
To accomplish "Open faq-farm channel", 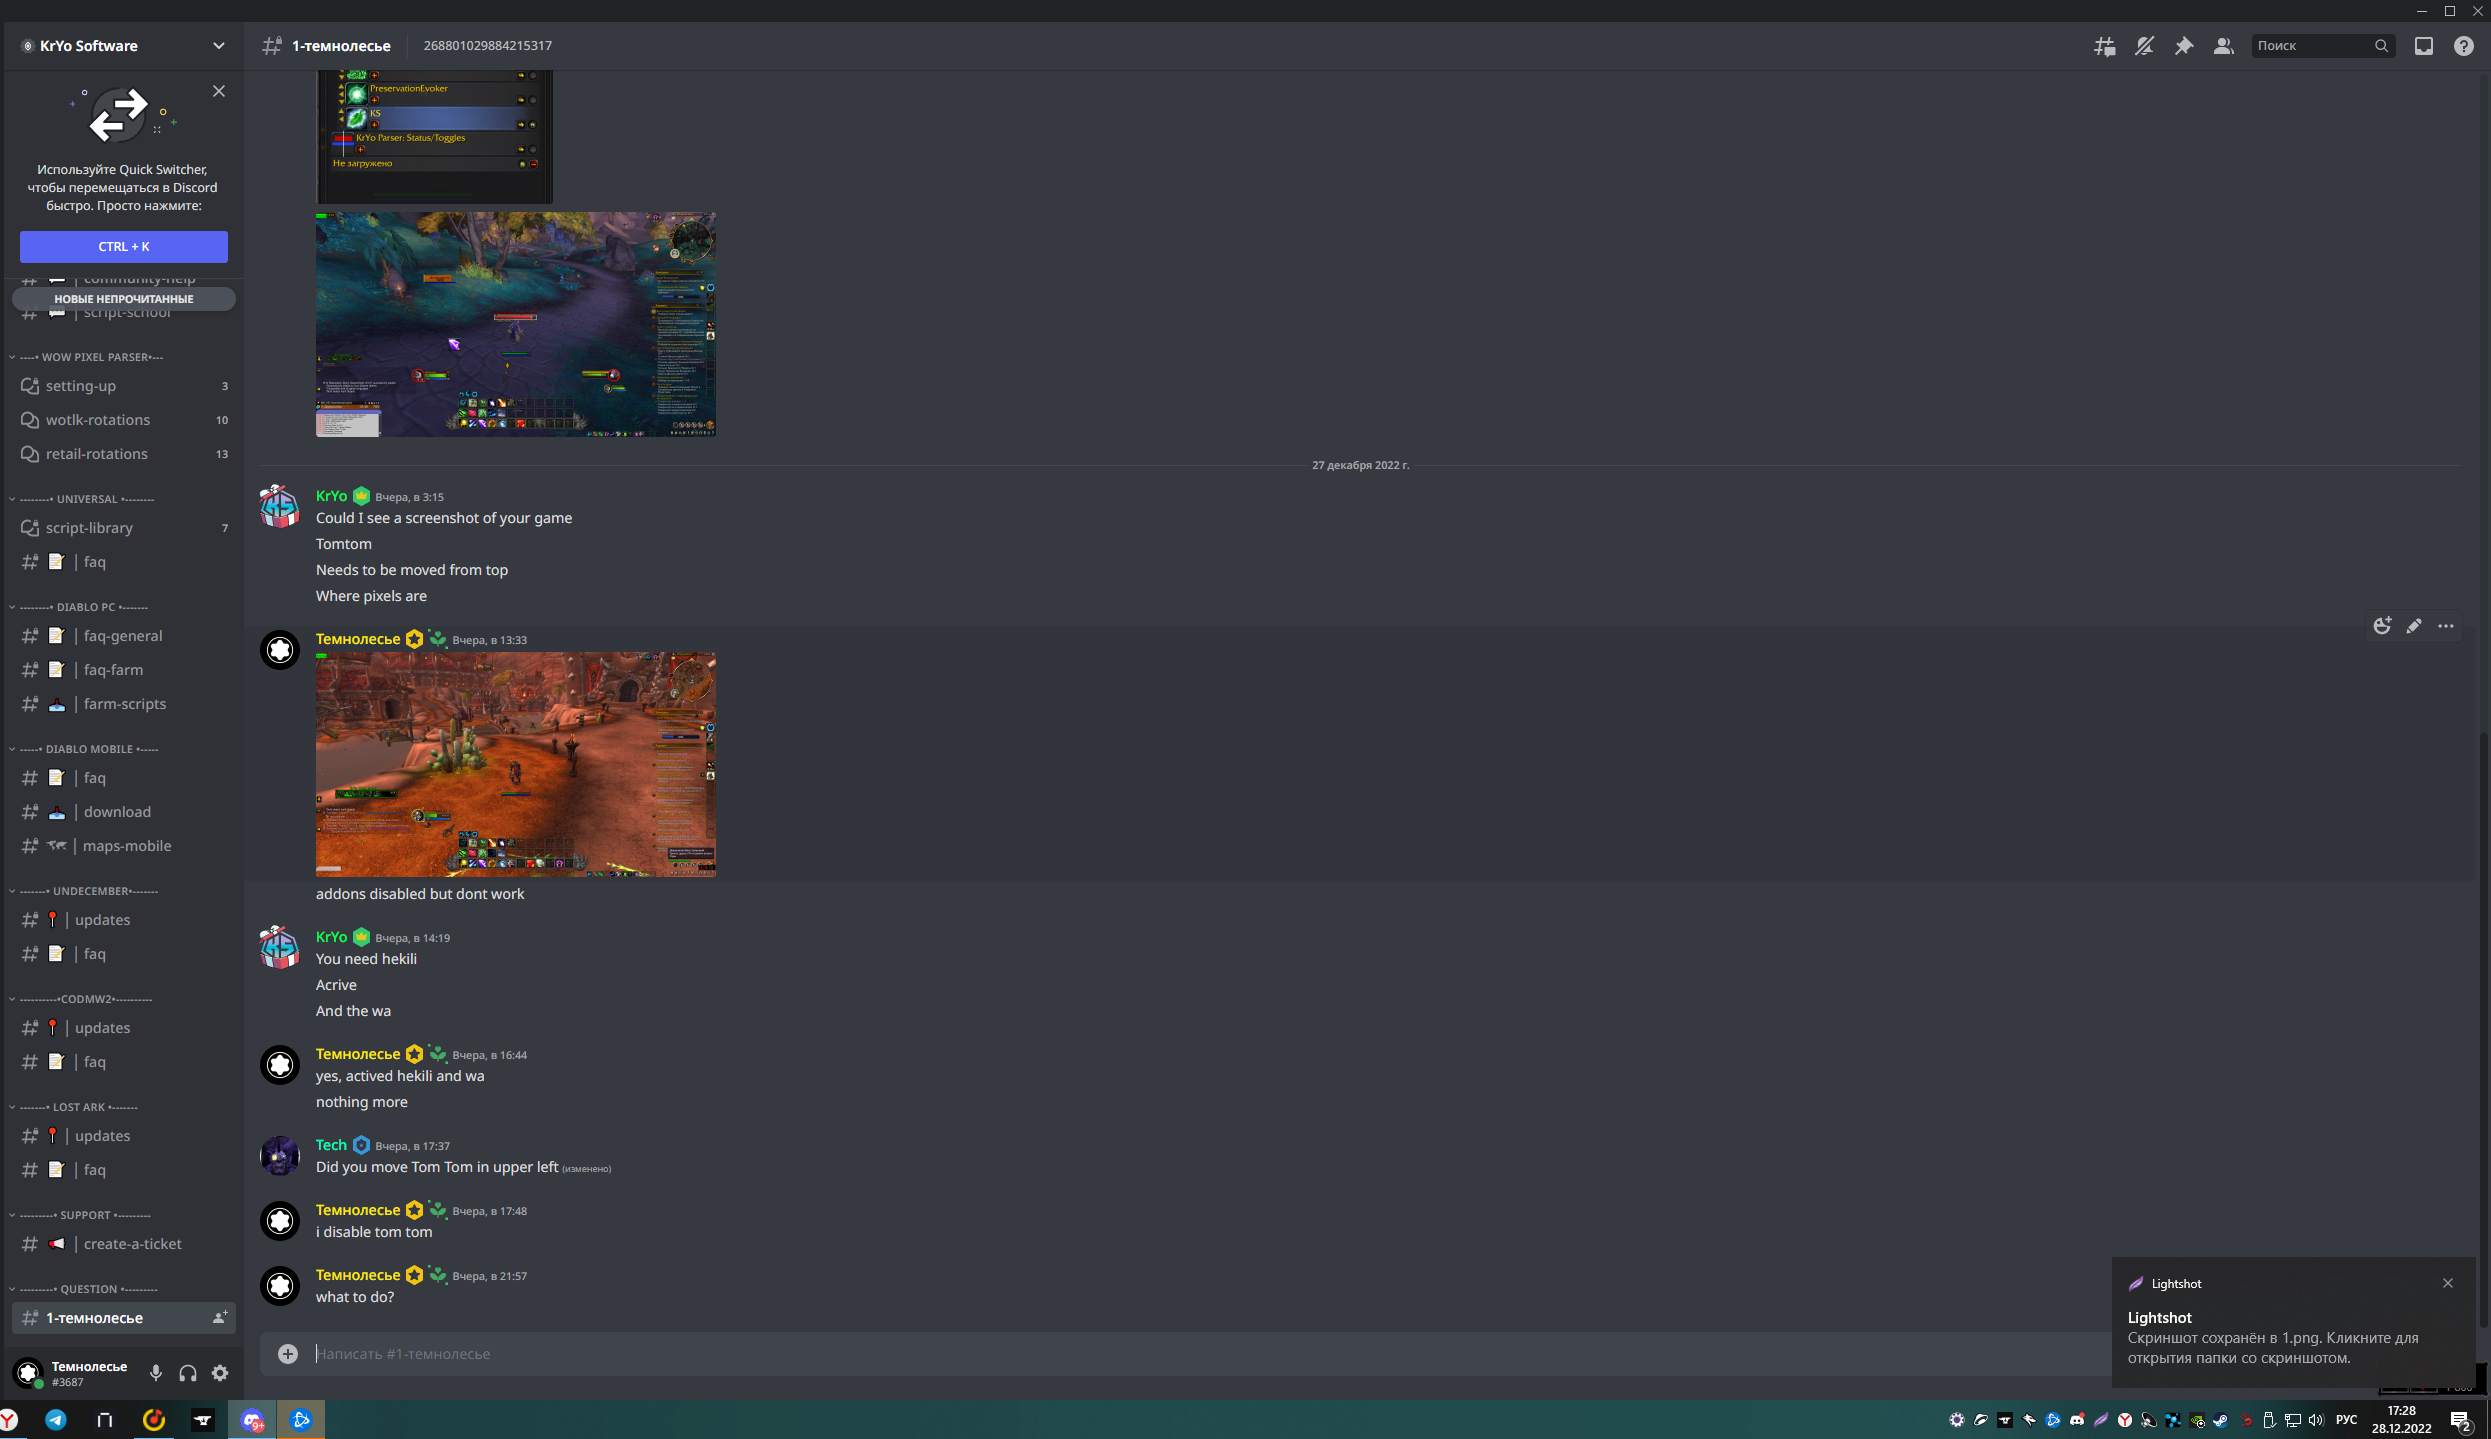I will click(124, 670).
